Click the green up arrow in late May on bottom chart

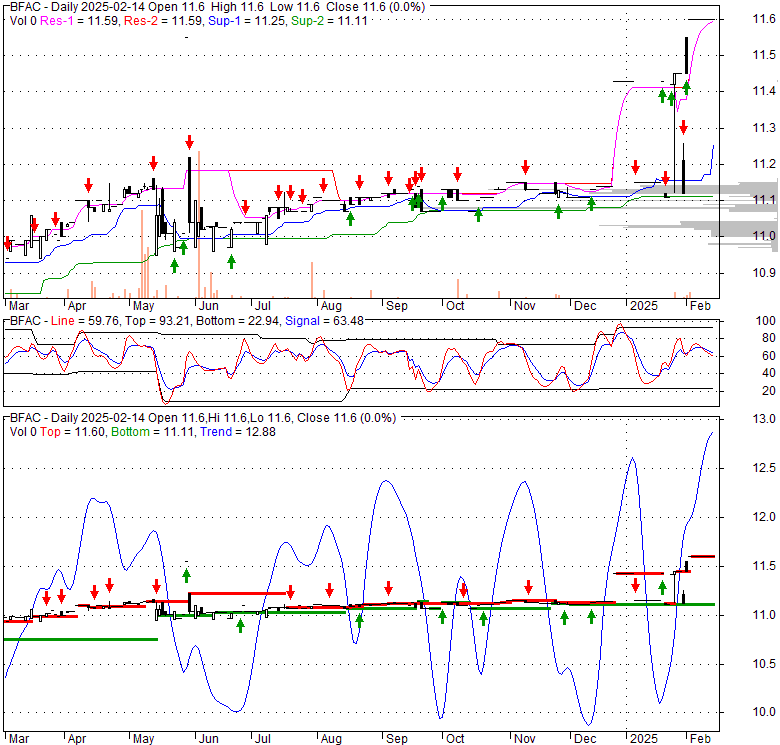coord(186,574)
